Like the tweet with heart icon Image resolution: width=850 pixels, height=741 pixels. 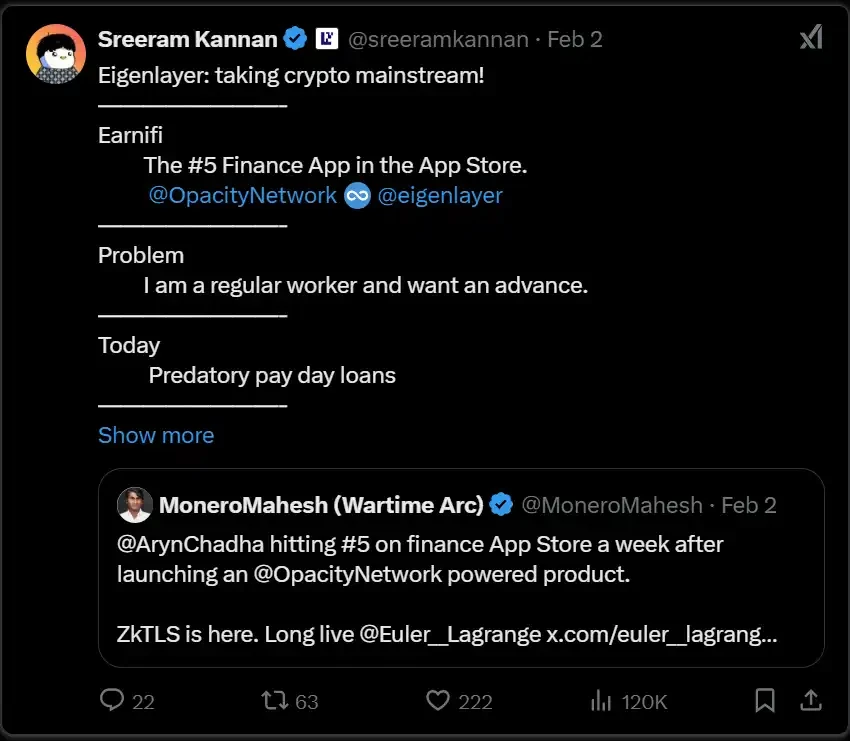(x=438, y=701)
